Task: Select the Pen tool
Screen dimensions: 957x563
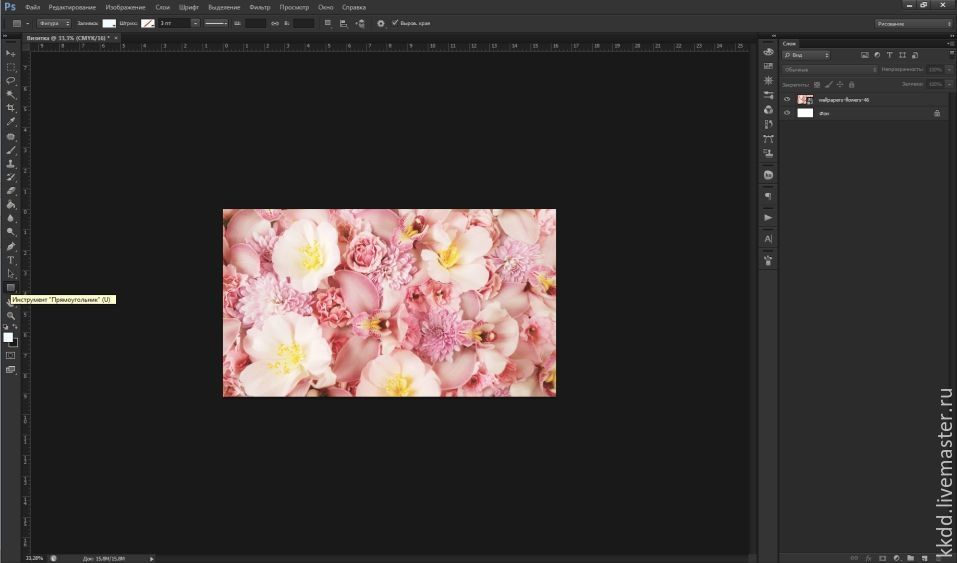Action: click(11, 247)
